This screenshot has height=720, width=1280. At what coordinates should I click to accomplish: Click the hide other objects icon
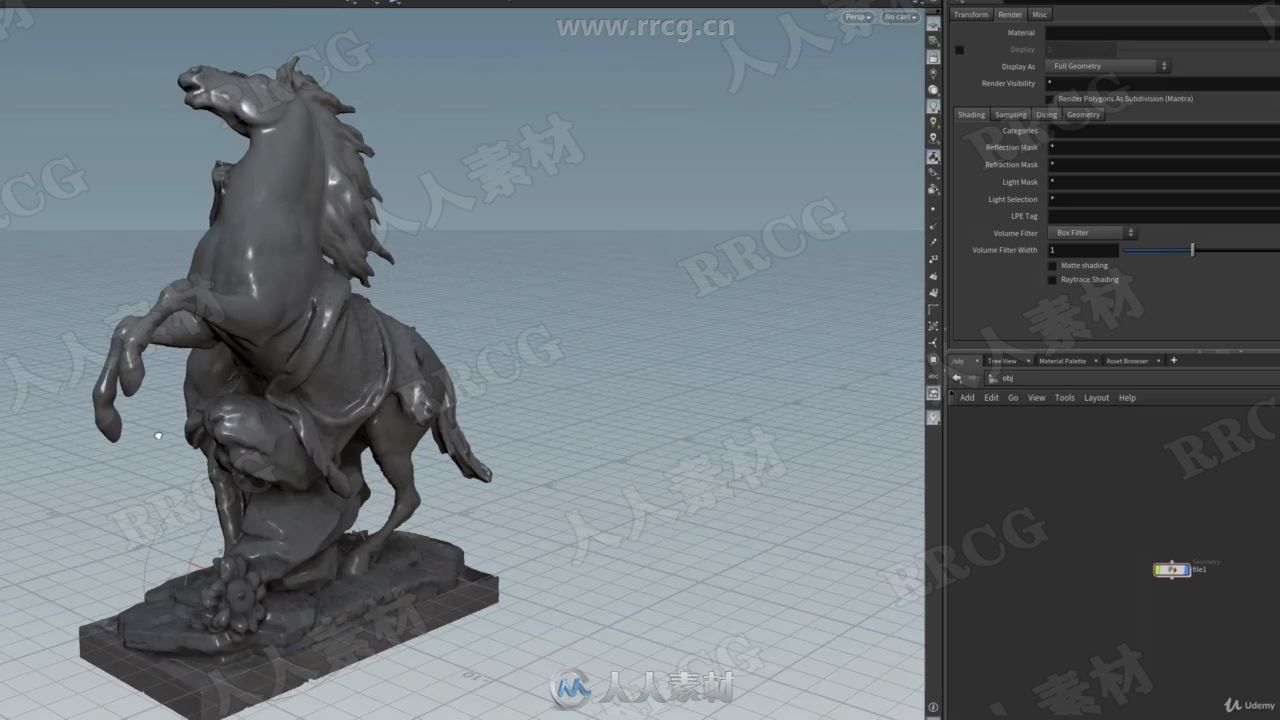pyautogui.click(x=934, y=173)
